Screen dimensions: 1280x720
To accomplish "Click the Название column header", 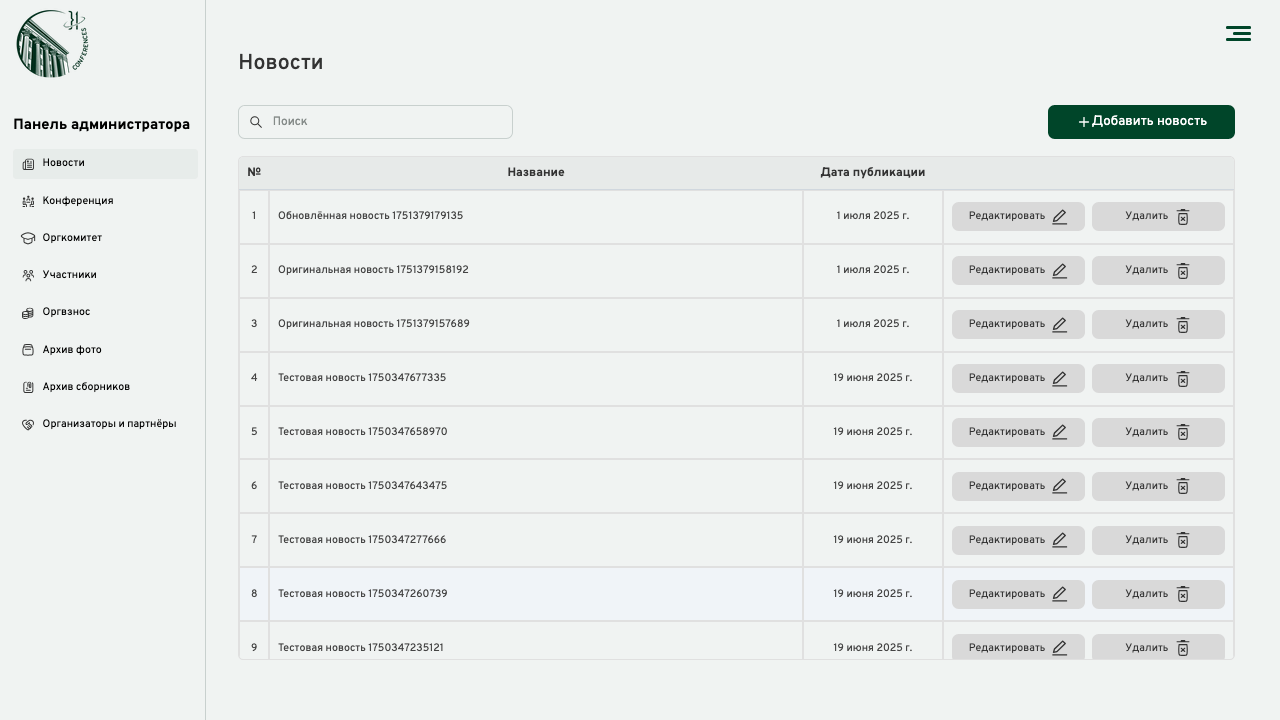I will (x=535, y=173).
